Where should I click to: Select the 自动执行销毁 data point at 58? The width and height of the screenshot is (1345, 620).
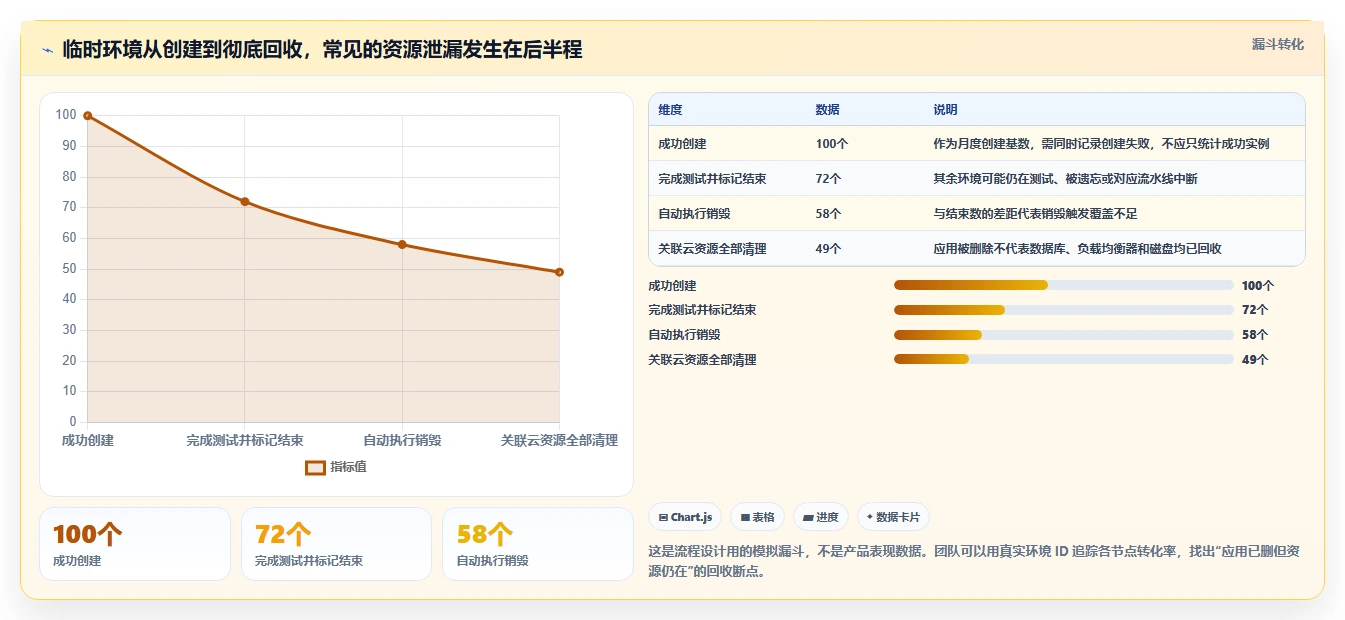[x=402, y=244]
